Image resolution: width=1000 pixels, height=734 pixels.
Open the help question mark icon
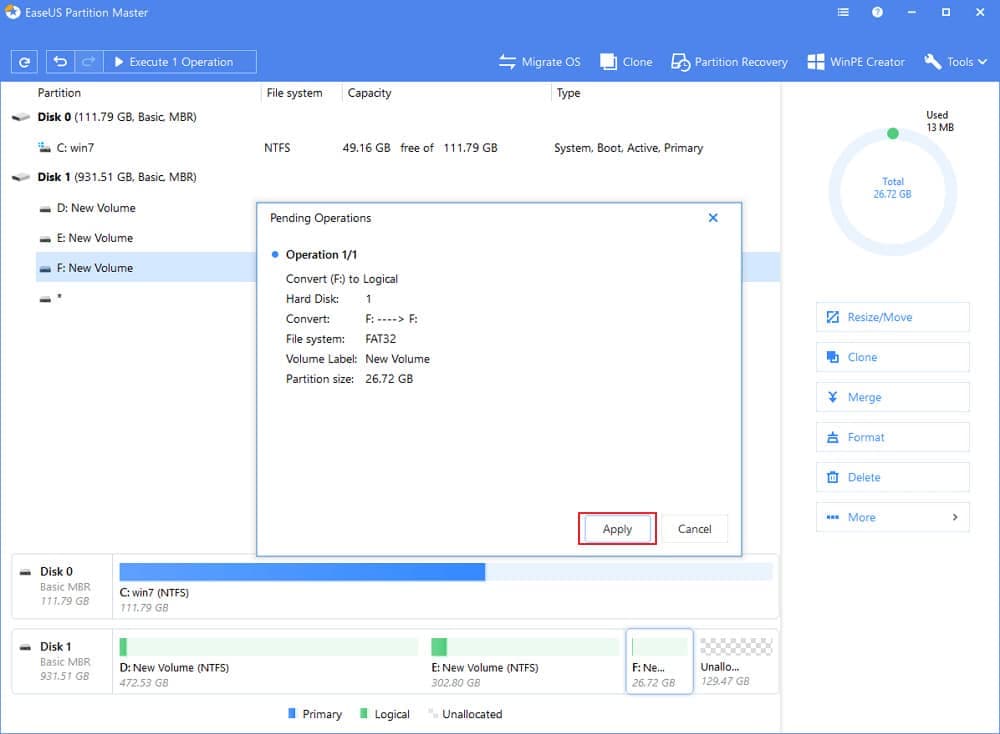878,12
